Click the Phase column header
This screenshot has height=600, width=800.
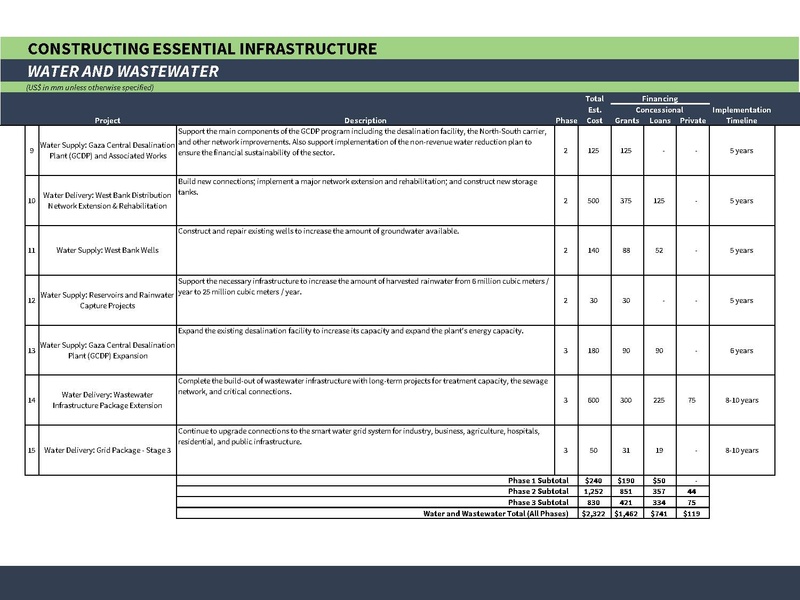(565, 121)
